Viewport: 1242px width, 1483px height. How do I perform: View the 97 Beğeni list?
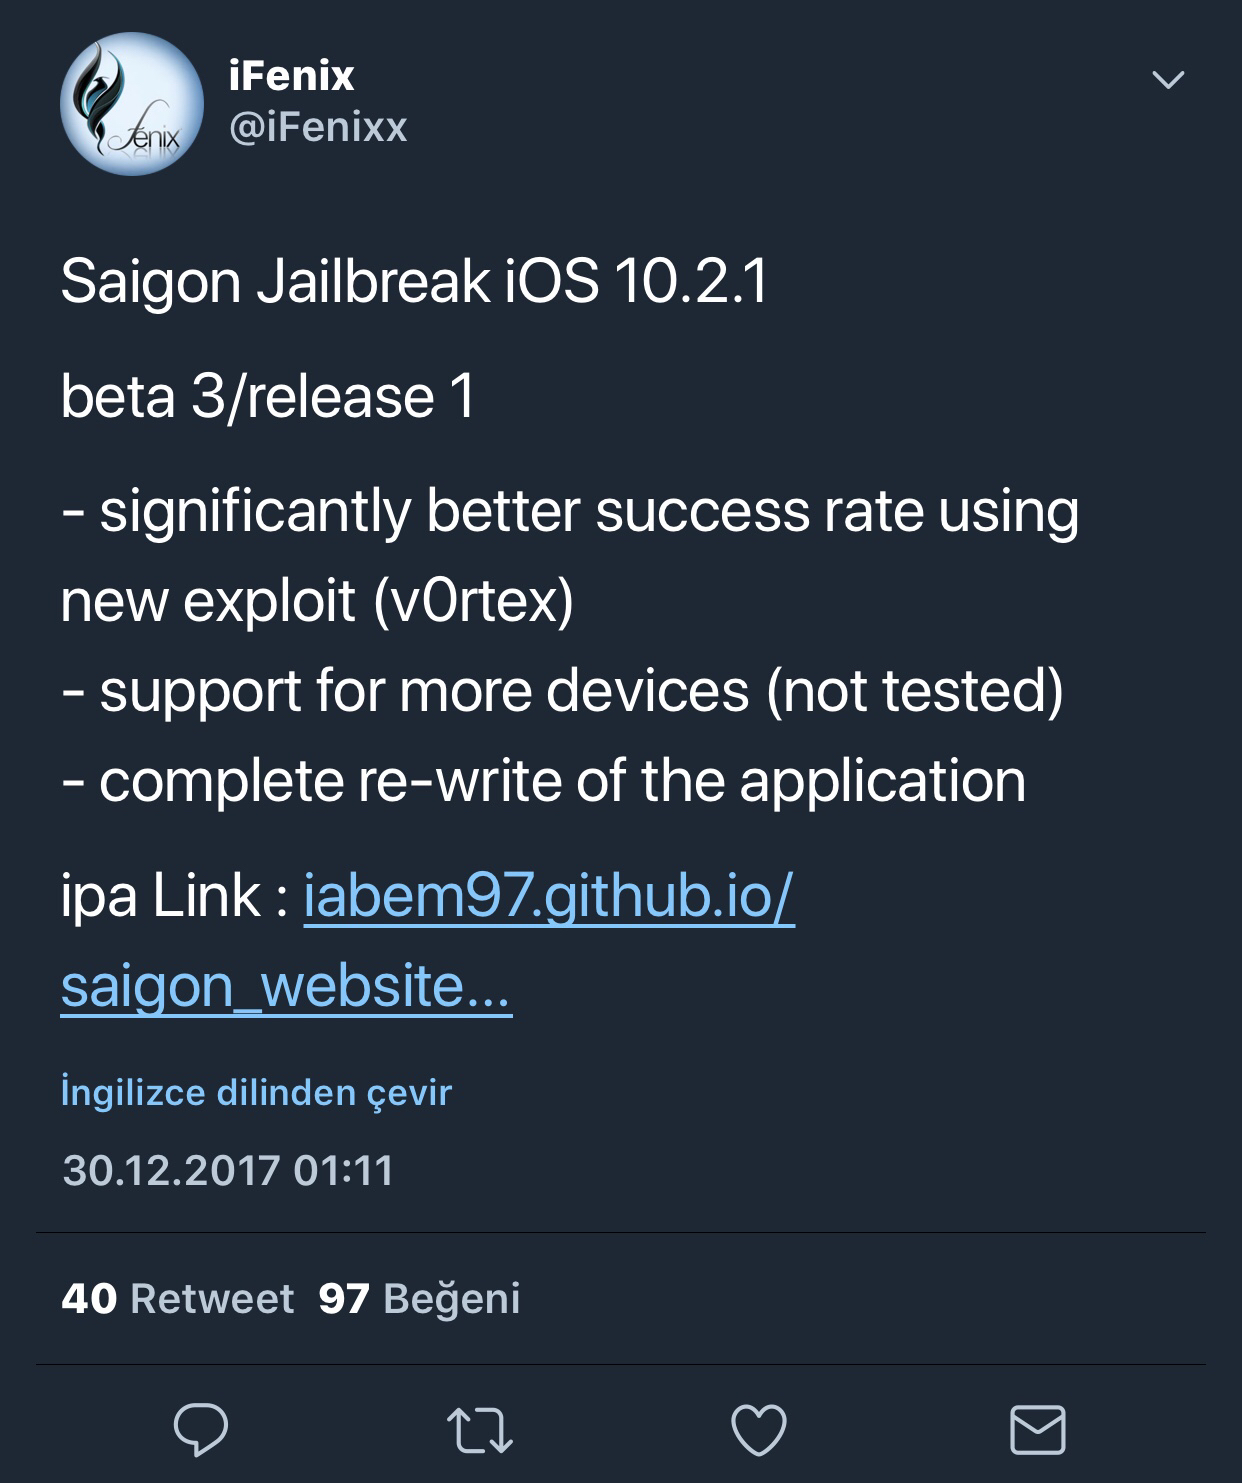[419, 1298]
